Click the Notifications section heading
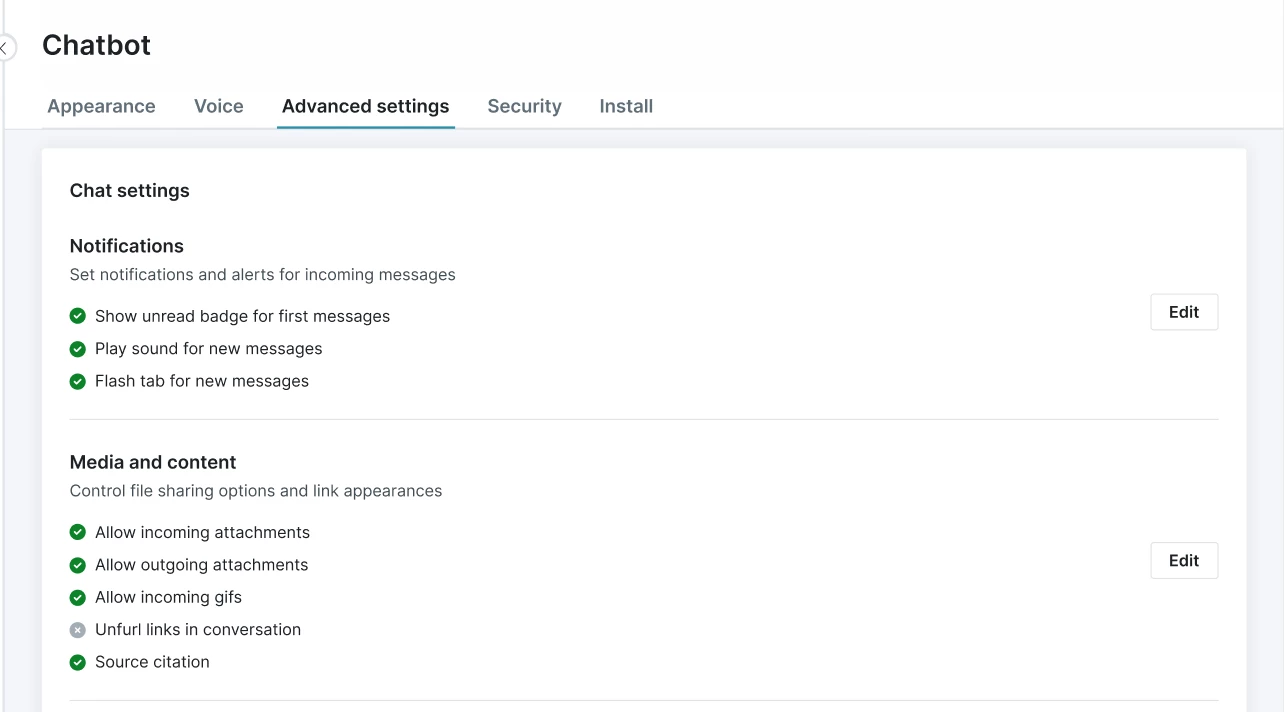This screenshot has width=1284, height=712. tap(127, 246)
